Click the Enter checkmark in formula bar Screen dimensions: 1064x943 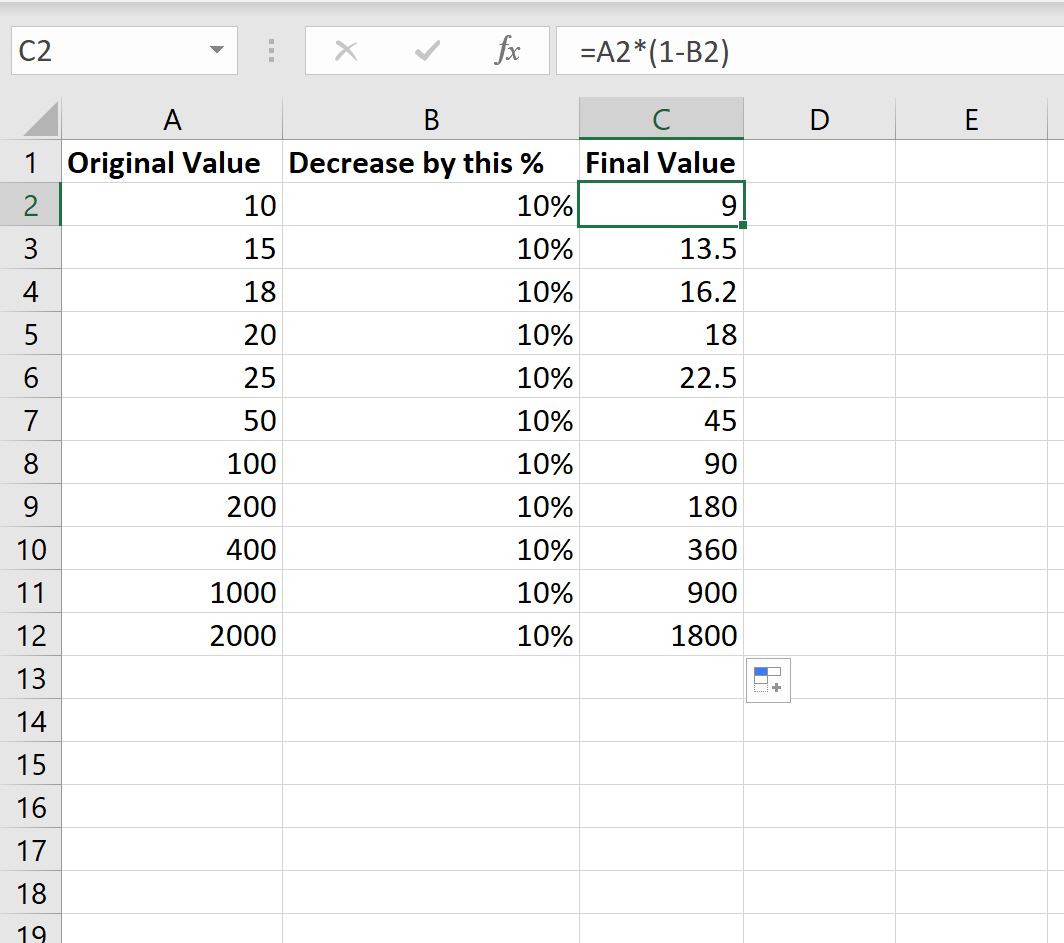(x=426, y=51)
